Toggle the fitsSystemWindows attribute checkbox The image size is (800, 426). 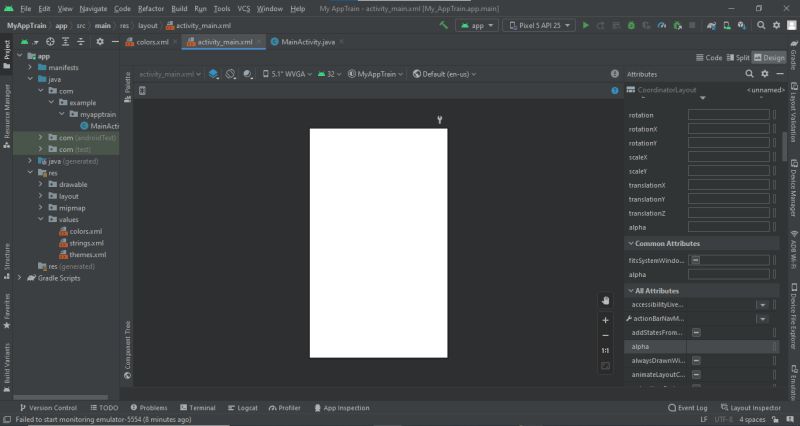point(695,260)
